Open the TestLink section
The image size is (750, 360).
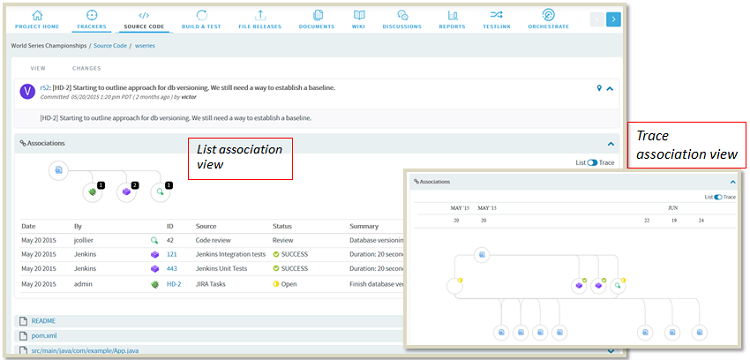click(x=496, y=20)
